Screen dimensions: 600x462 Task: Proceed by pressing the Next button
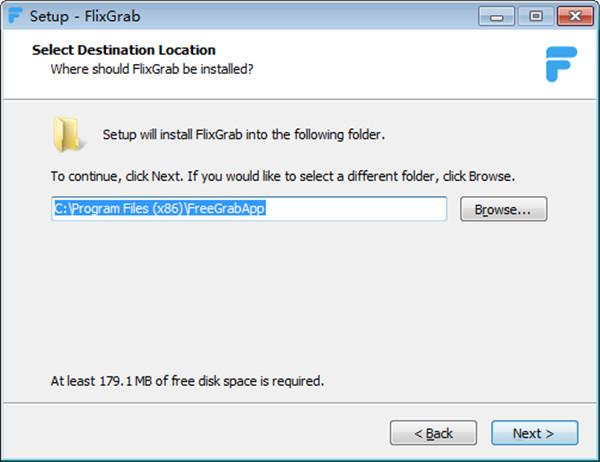tap(534, 433)
